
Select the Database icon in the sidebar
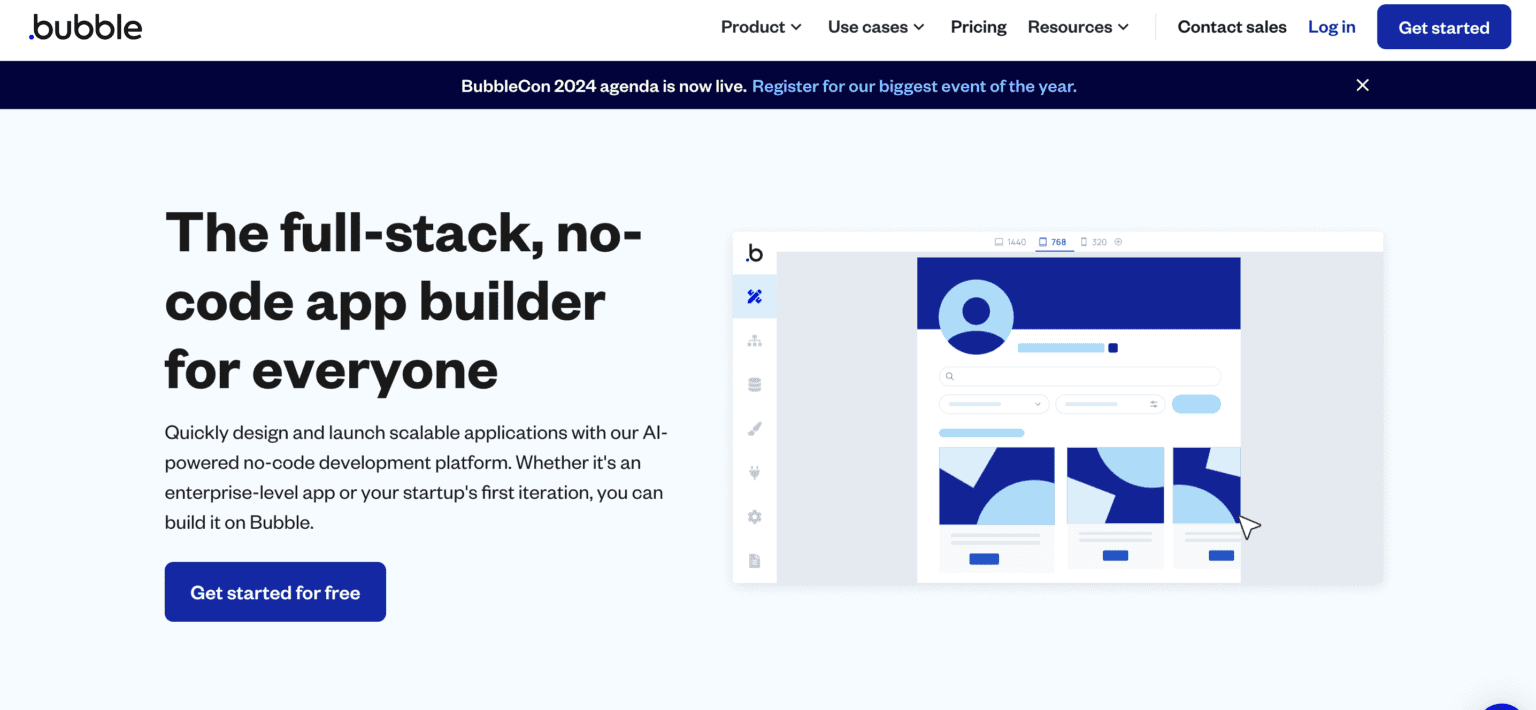click(754, 384)
